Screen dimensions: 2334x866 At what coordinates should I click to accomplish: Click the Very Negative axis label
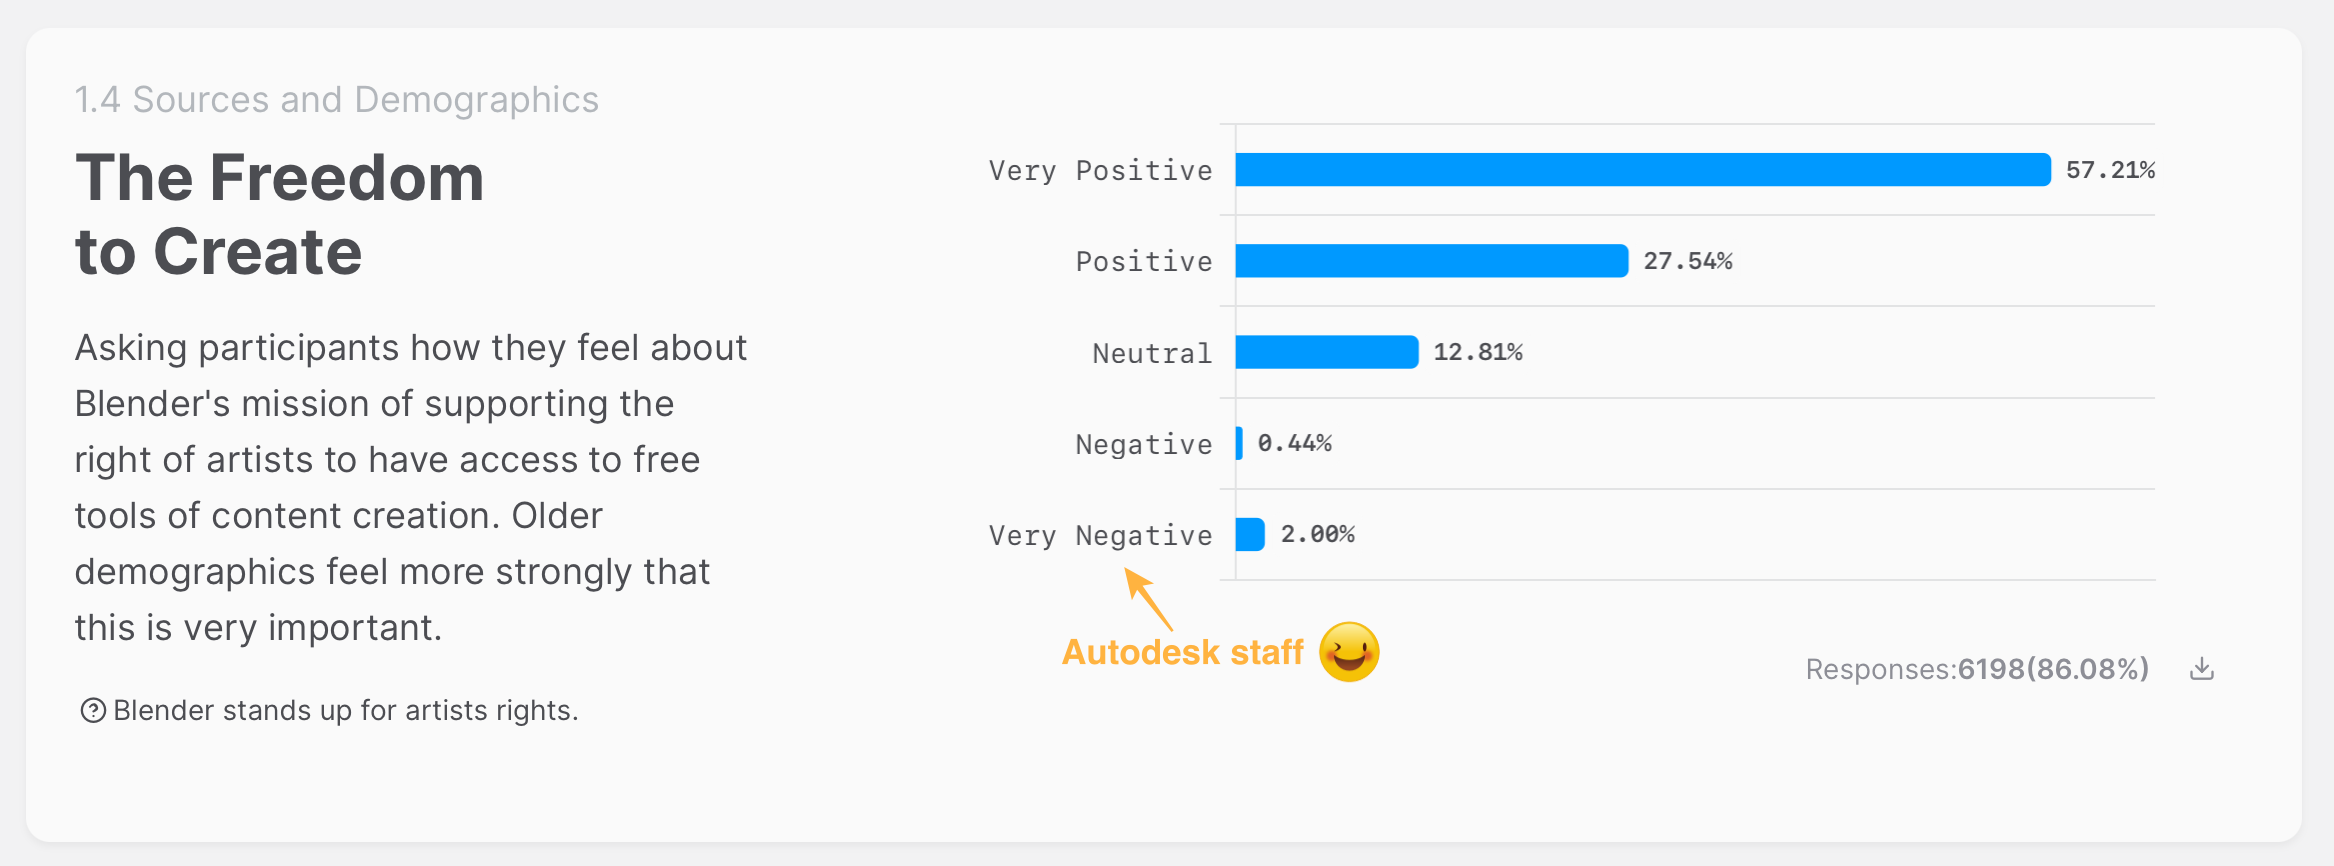click(1100, 536)
